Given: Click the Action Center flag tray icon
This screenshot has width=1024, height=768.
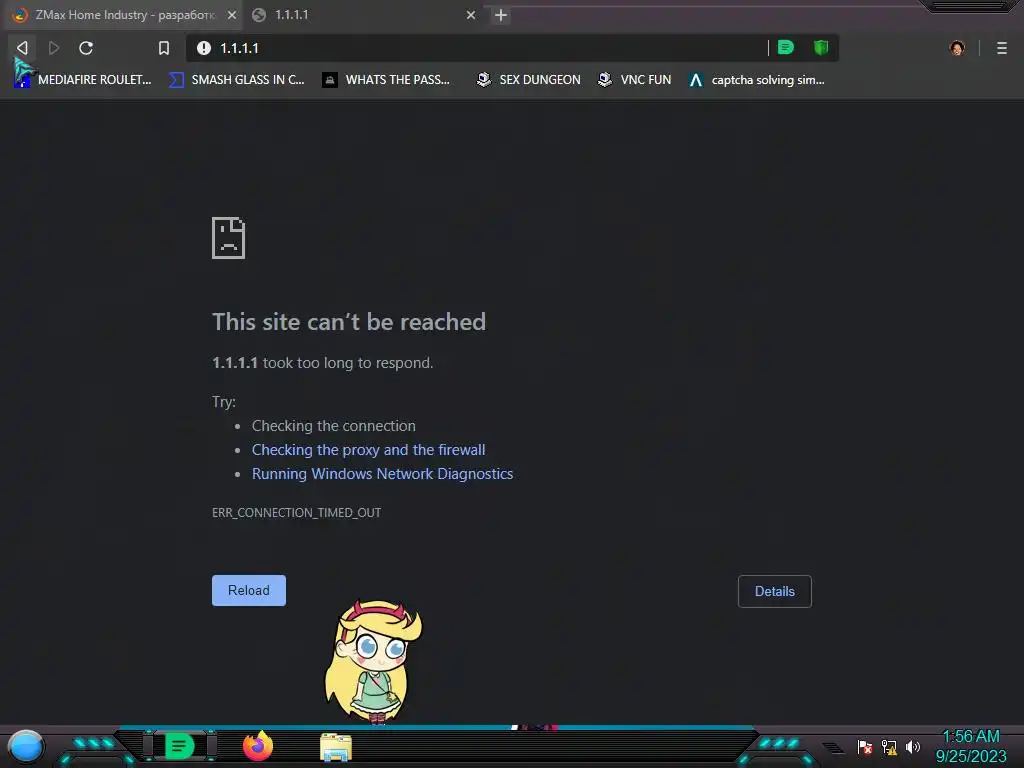Looking at the screenshot, I should 865,746.
